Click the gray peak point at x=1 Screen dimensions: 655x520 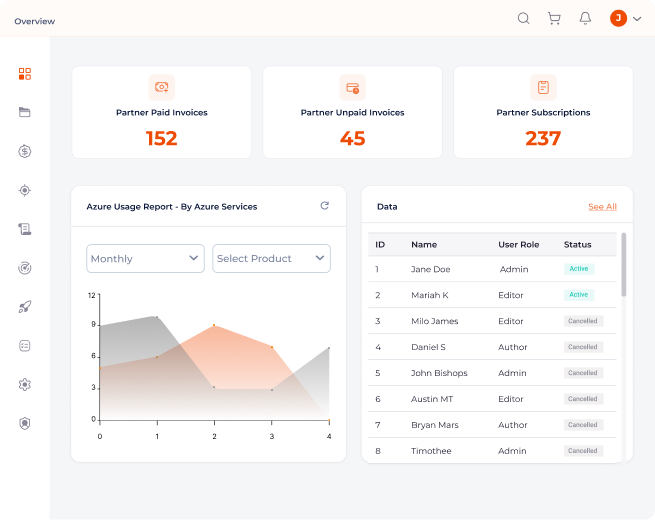click(x=157, y=317)
